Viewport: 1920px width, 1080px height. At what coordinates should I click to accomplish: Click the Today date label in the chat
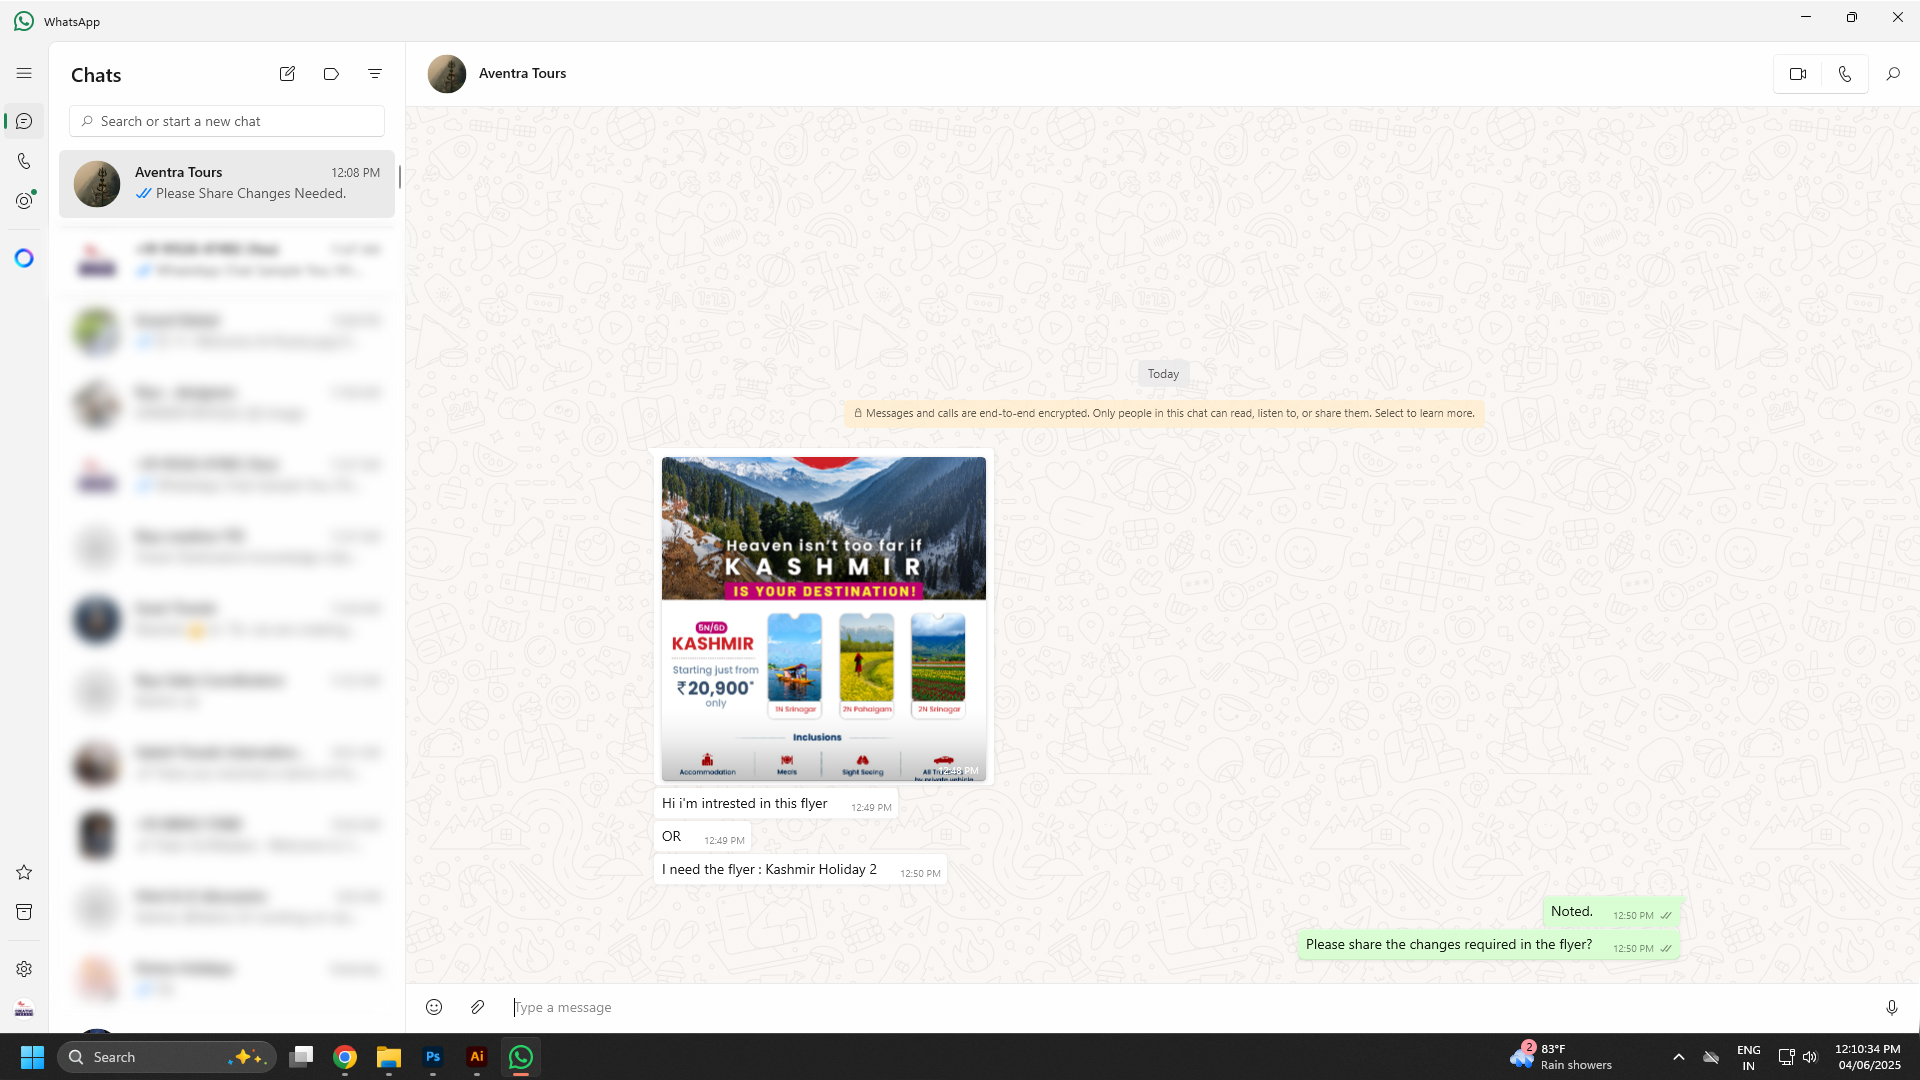(1163, 374)
